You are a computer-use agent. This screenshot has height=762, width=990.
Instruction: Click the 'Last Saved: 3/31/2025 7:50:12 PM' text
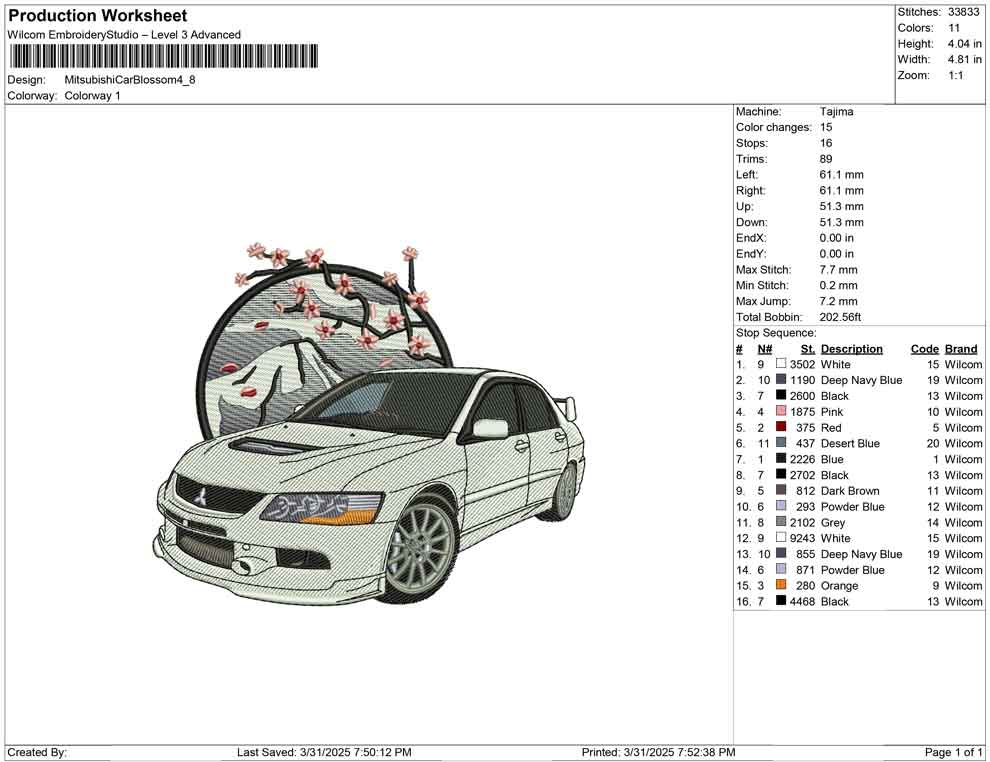(x=325, y=752)
